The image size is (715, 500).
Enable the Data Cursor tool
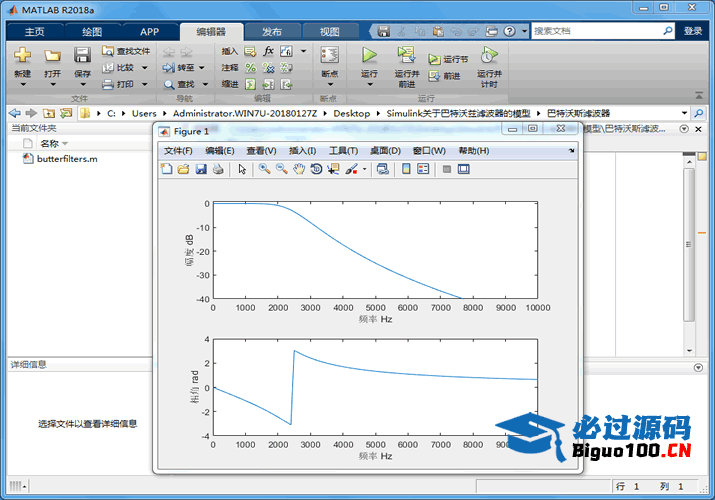pos(333,170)
